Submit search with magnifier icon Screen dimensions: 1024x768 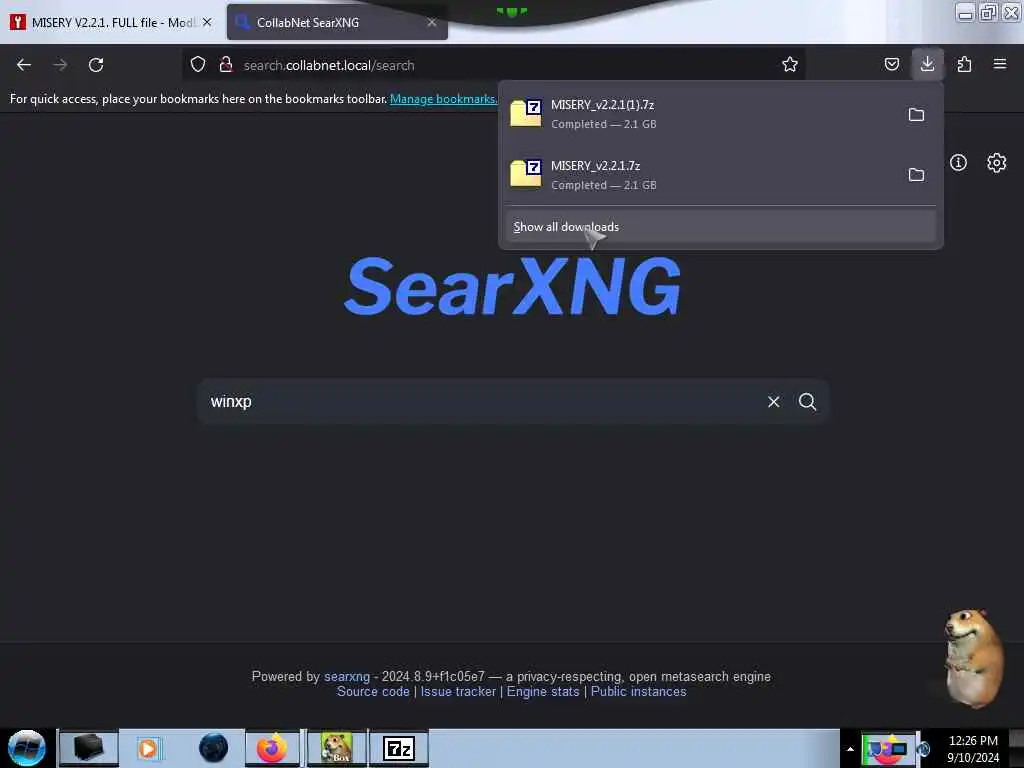click(807, 402)
